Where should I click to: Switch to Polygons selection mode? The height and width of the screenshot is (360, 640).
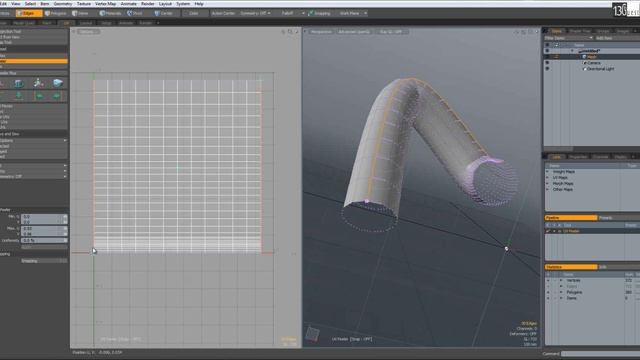[x=56, y=13]
